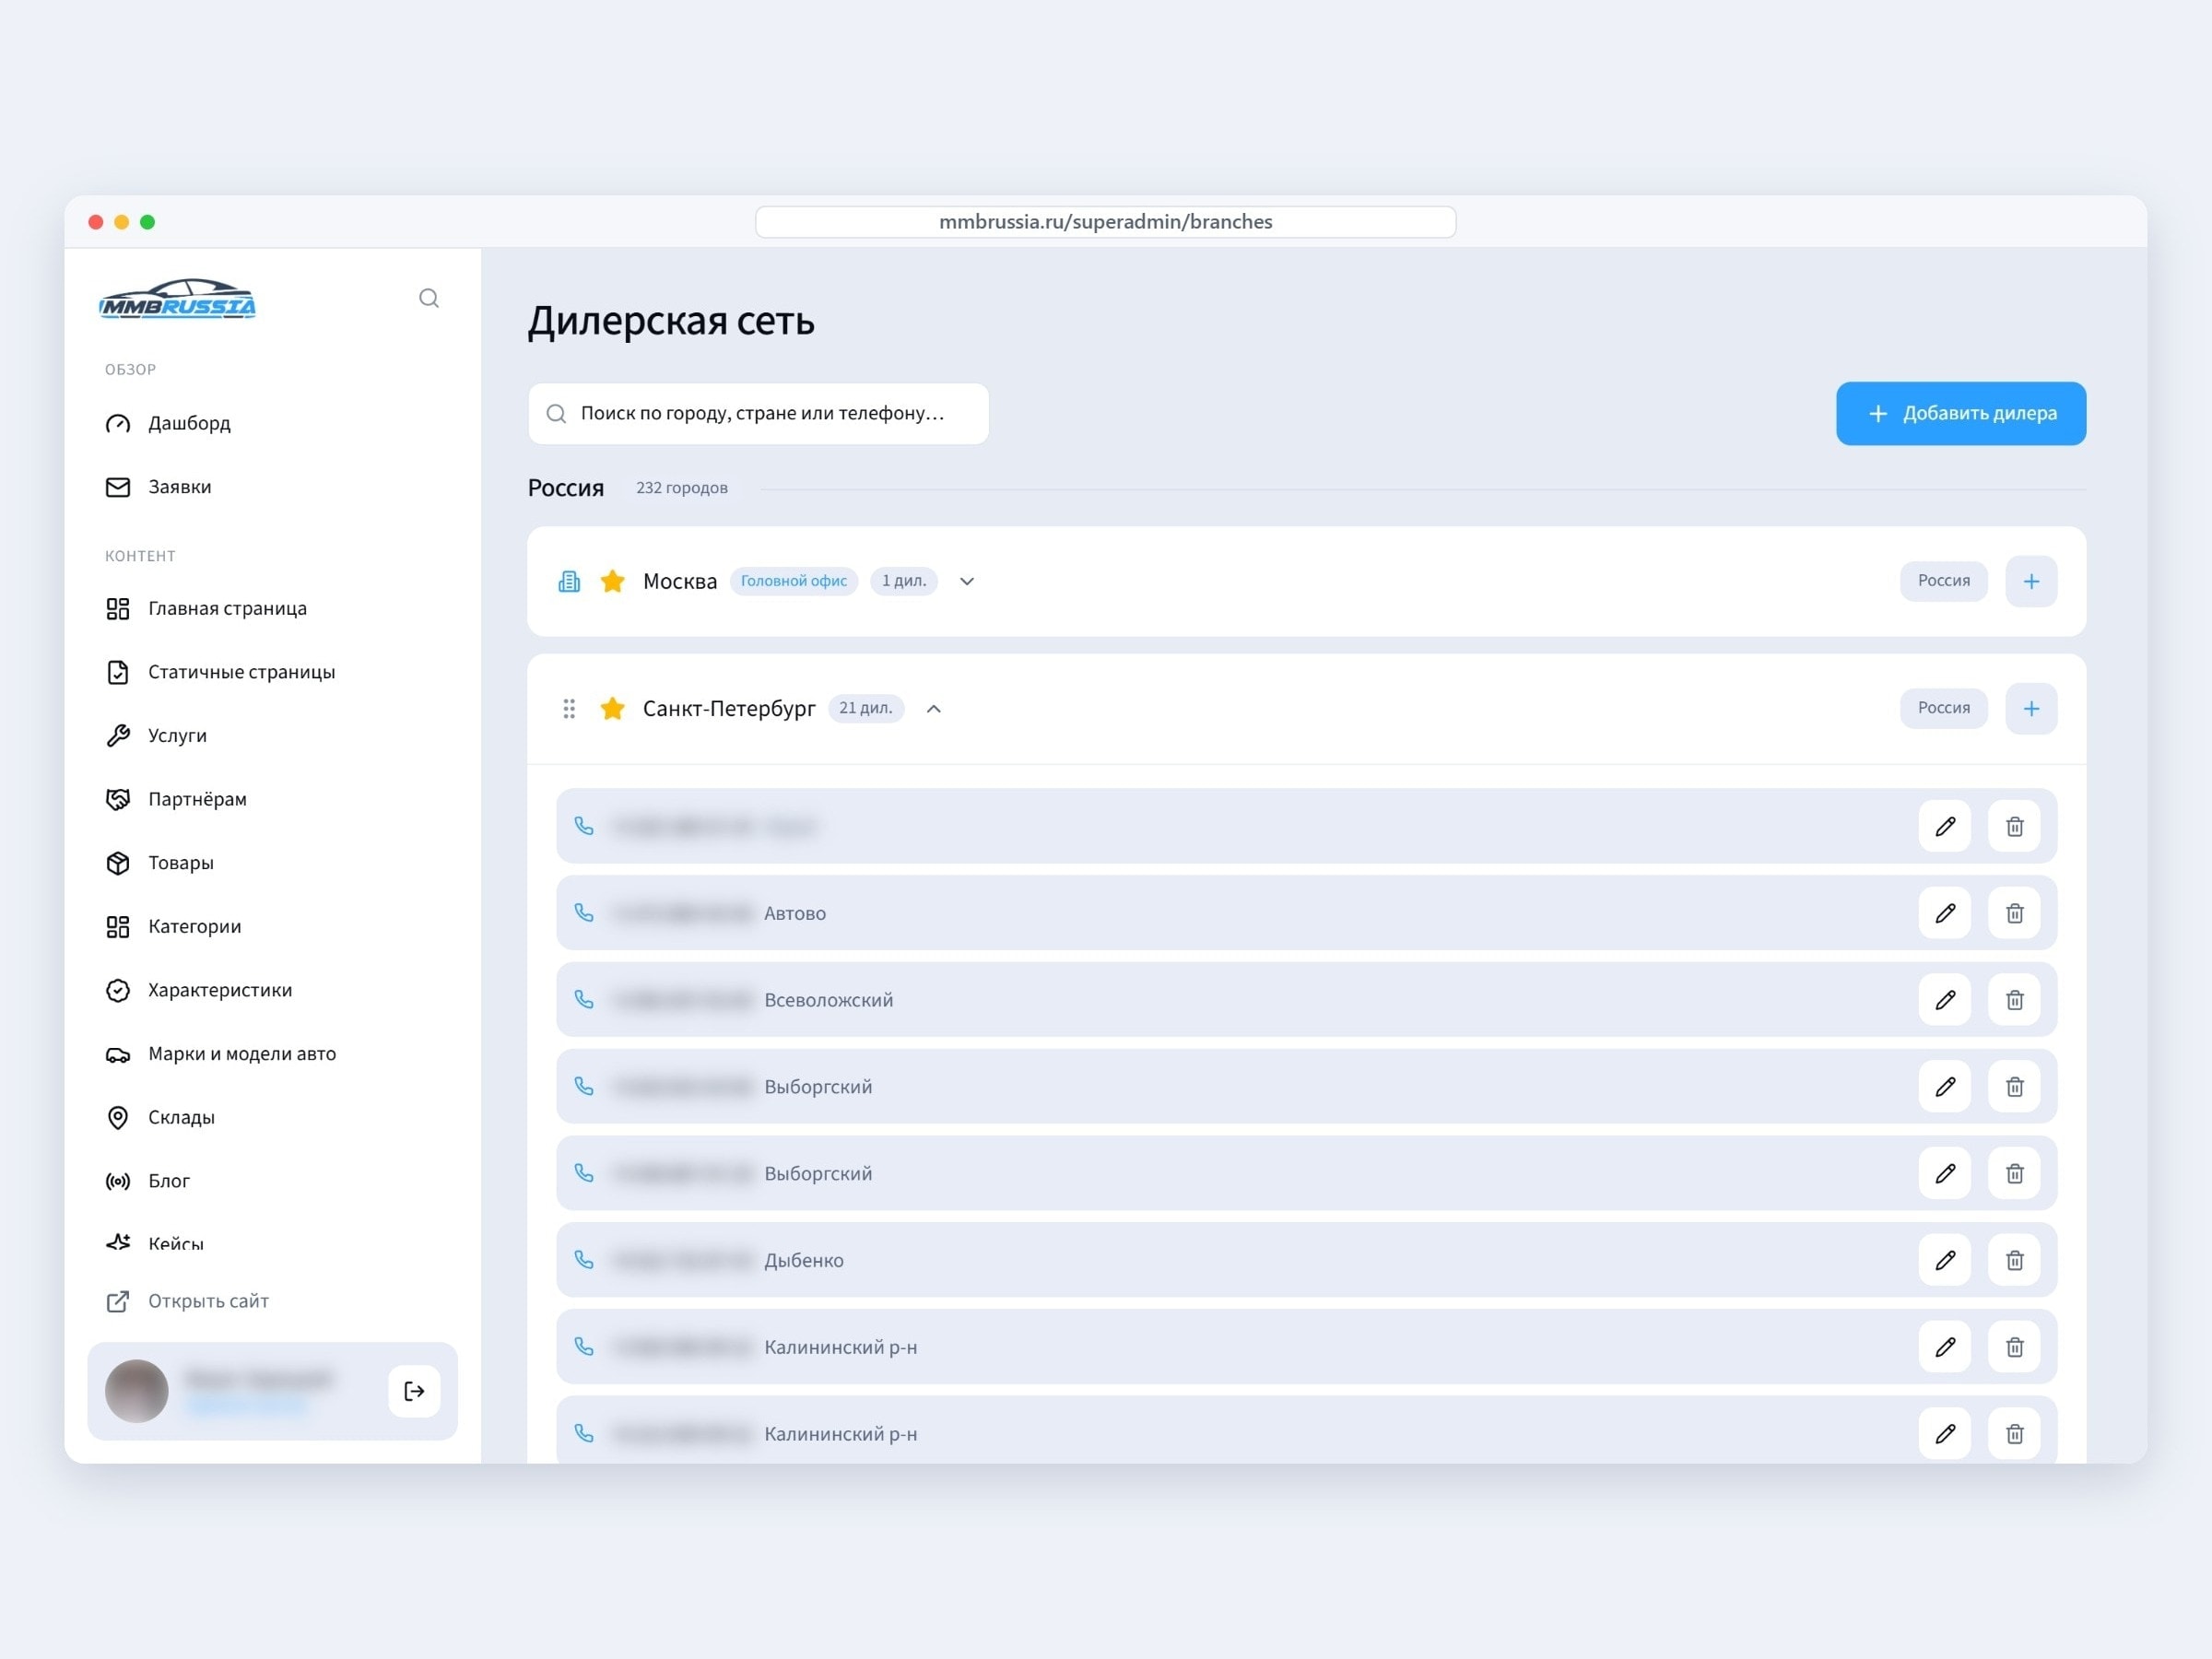Image resolution: width=2212 pixels, height=1659 pixels.
Task: Click the drag handle dots beside Санкт-Петербург
Action: [569, 709]
